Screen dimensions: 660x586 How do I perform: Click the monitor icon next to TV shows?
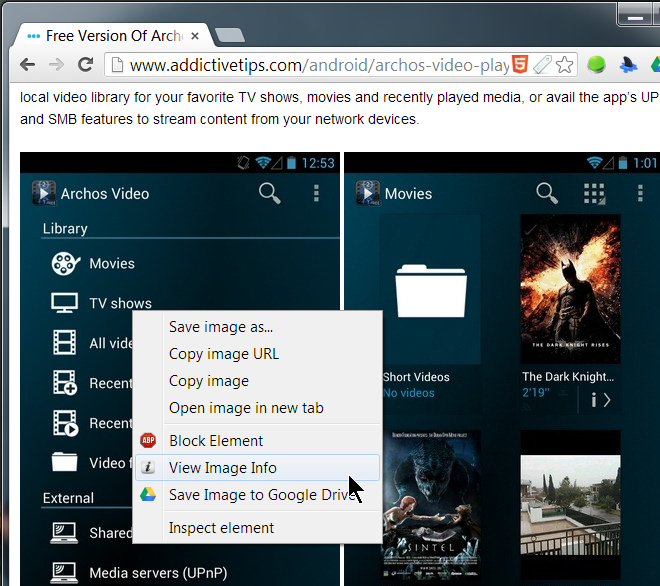click(x=64, y=303)
